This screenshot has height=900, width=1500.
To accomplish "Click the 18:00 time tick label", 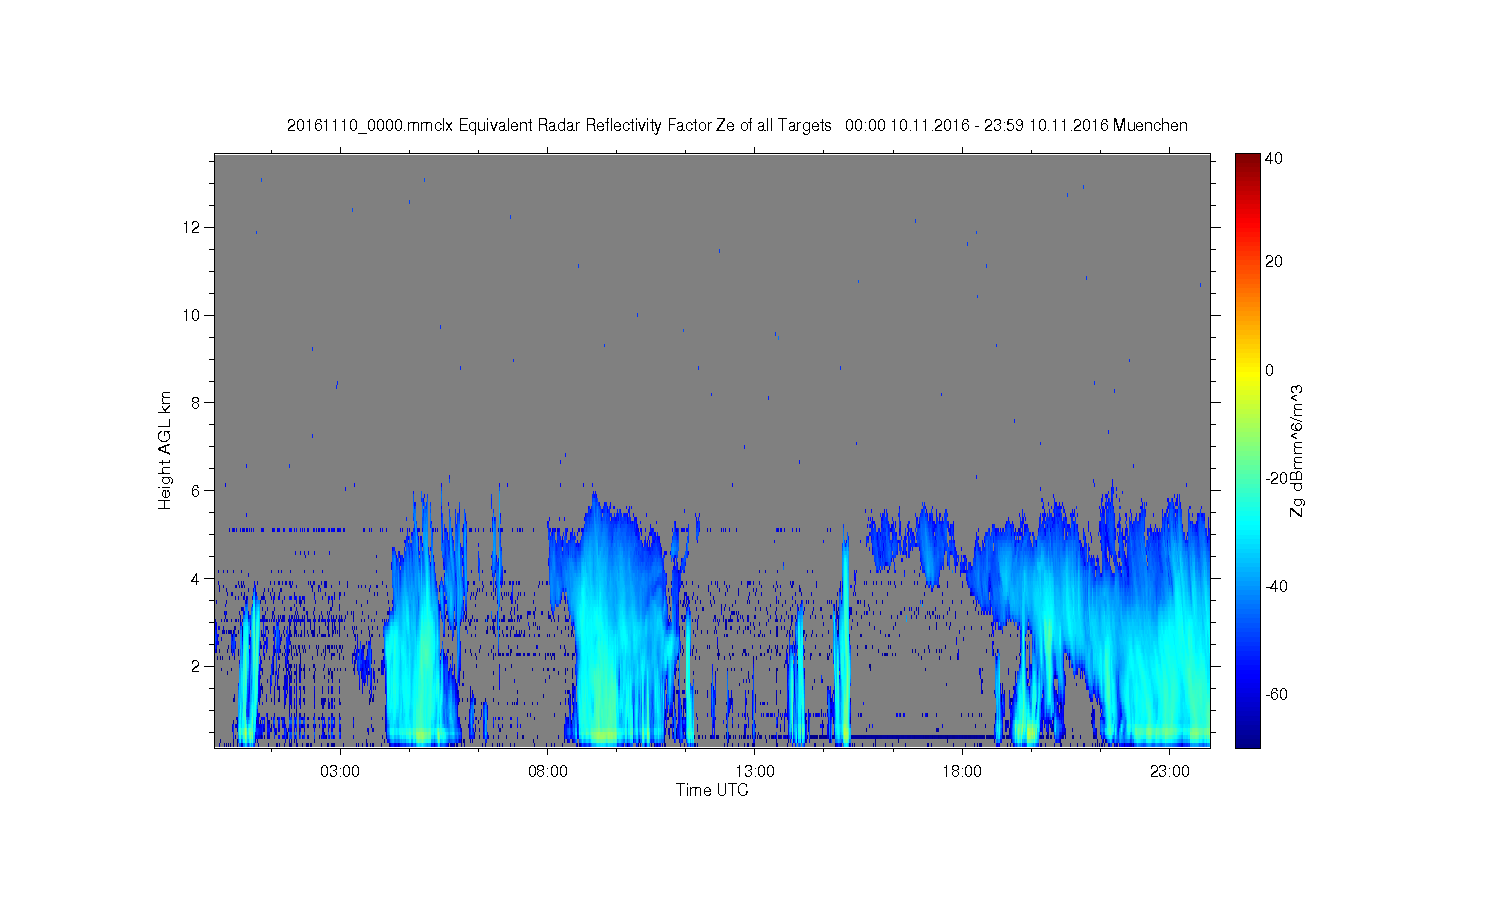I will pyautogui.click(x=962, y=772).
